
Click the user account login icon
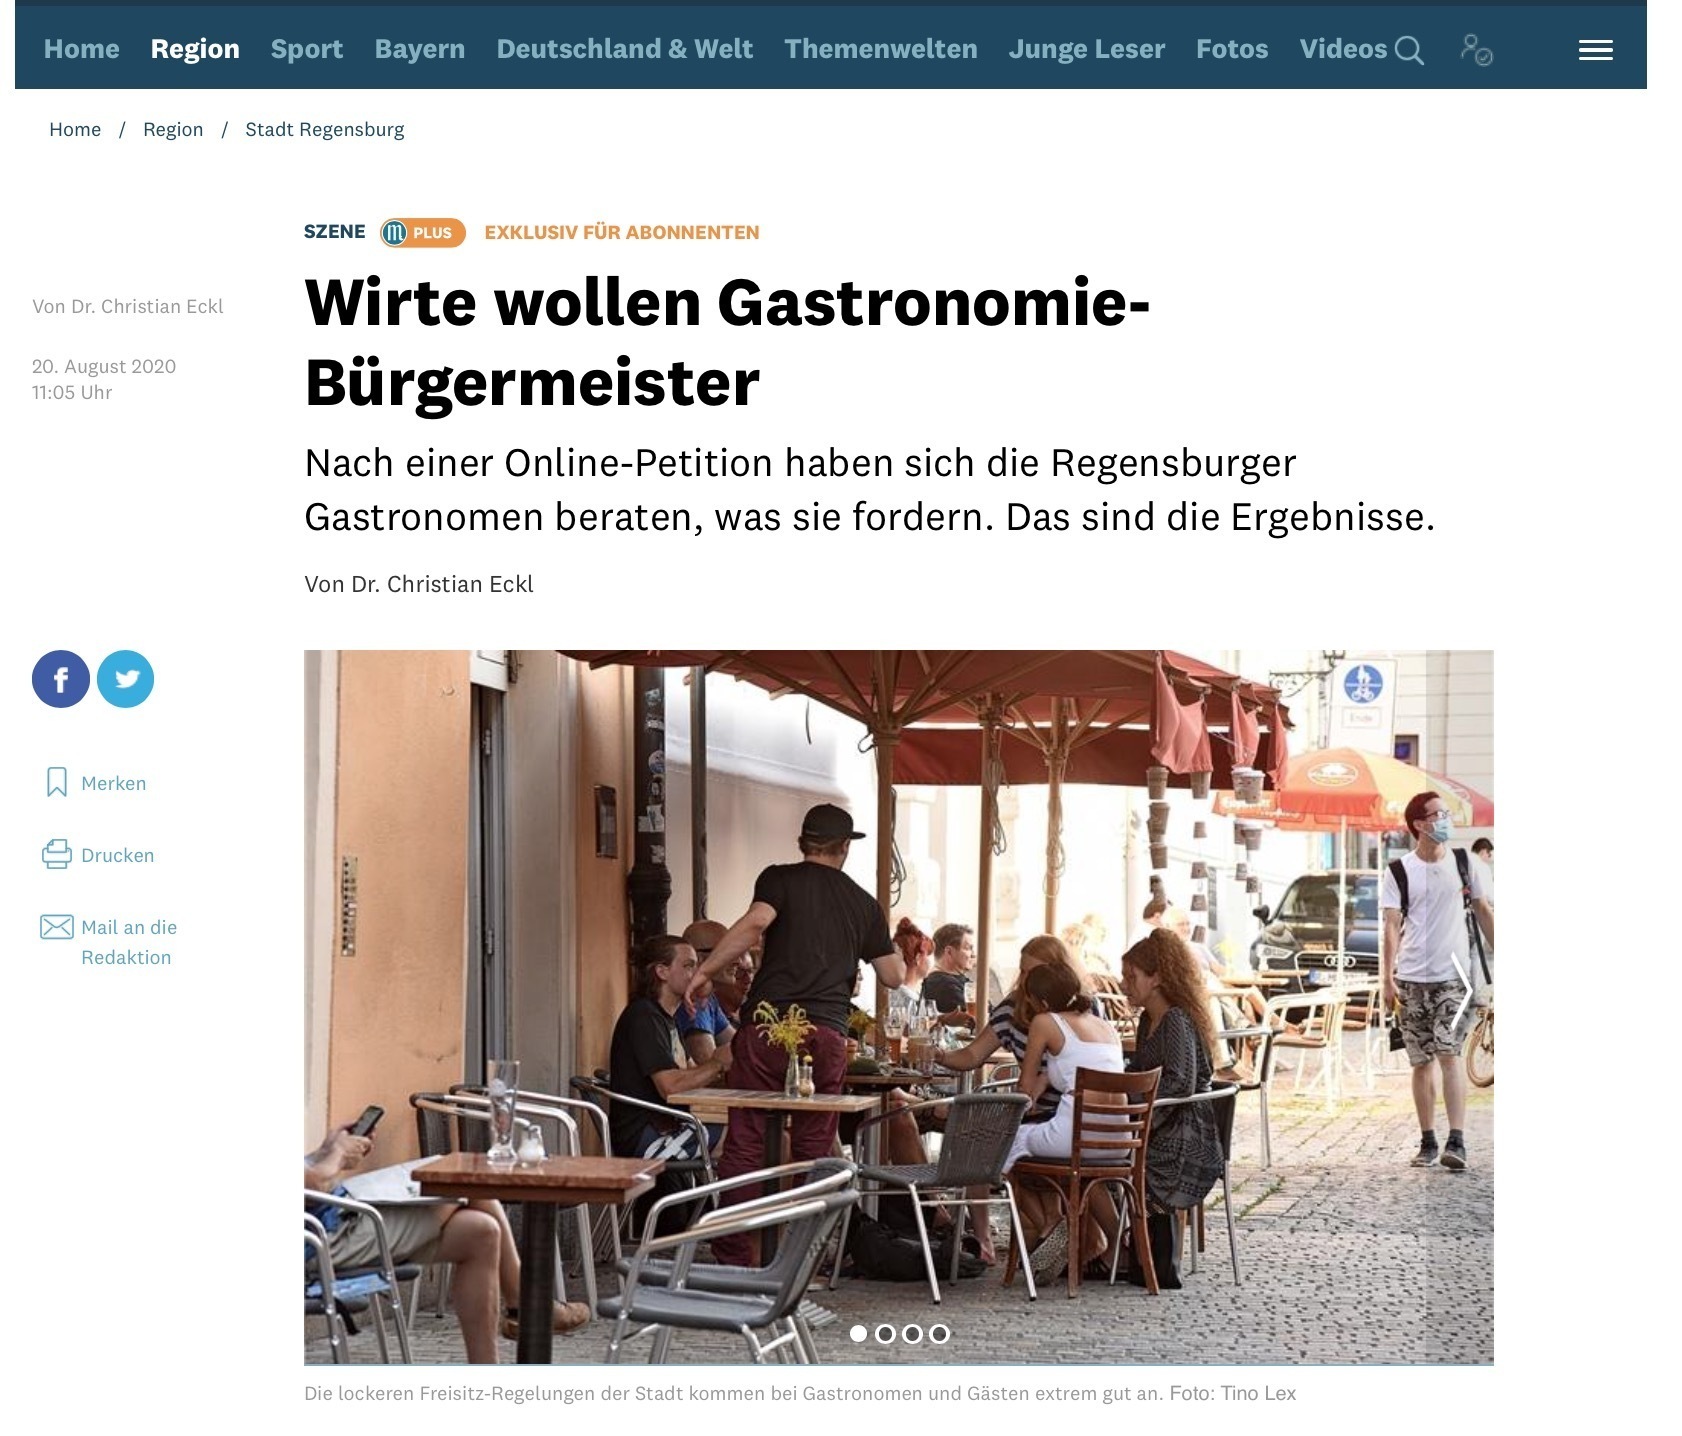(x=1476, y=49)
